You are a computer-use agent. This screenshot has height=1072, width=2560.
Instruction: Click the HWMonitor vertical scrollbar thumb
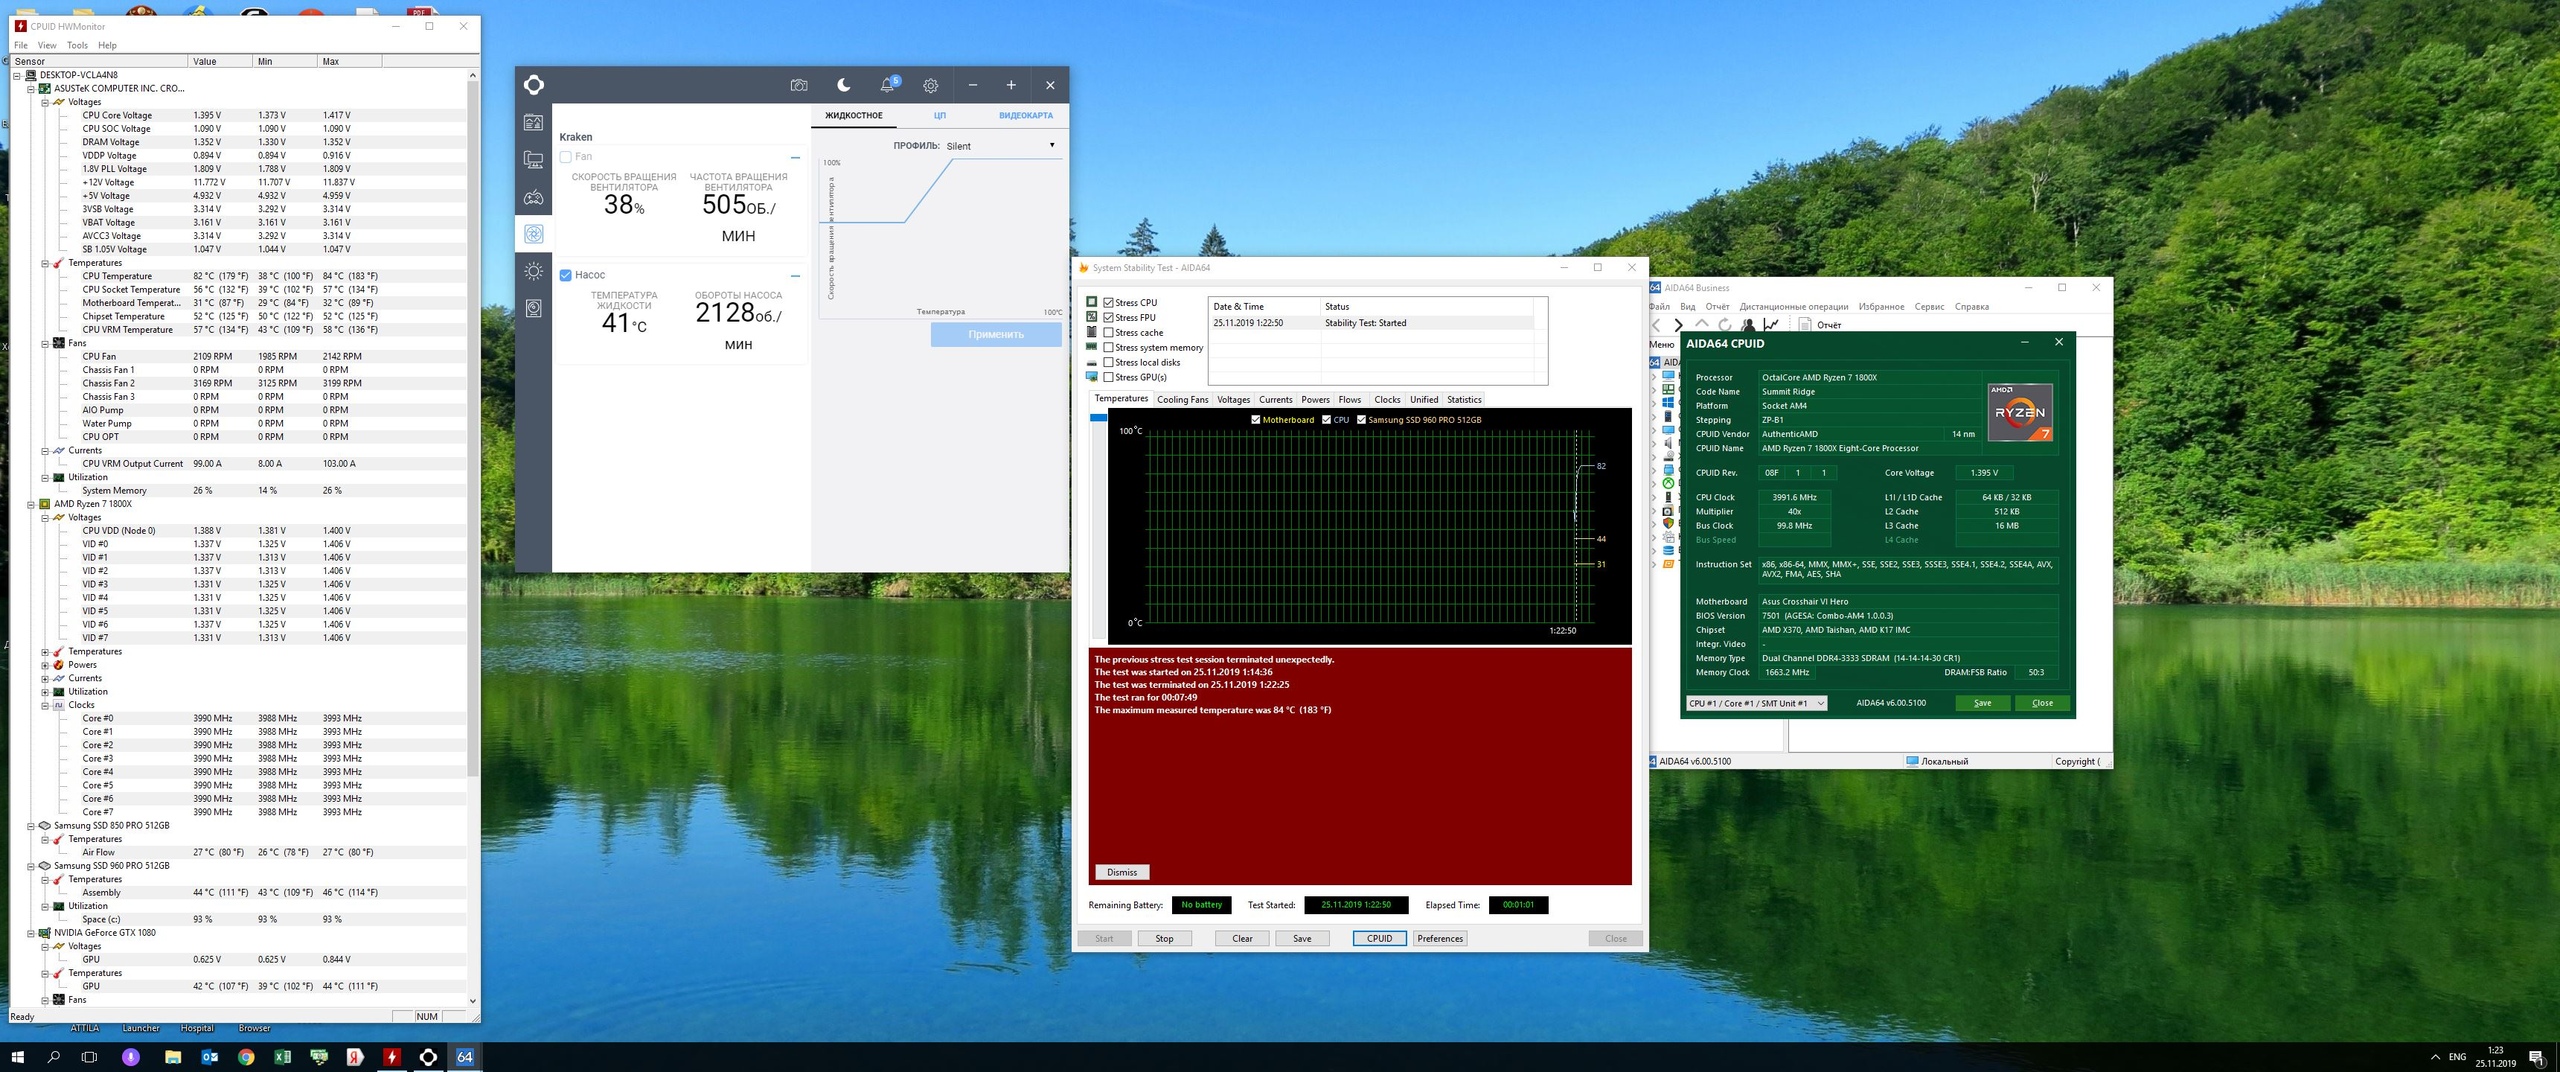pyautogui.click(x=473, y=430)
